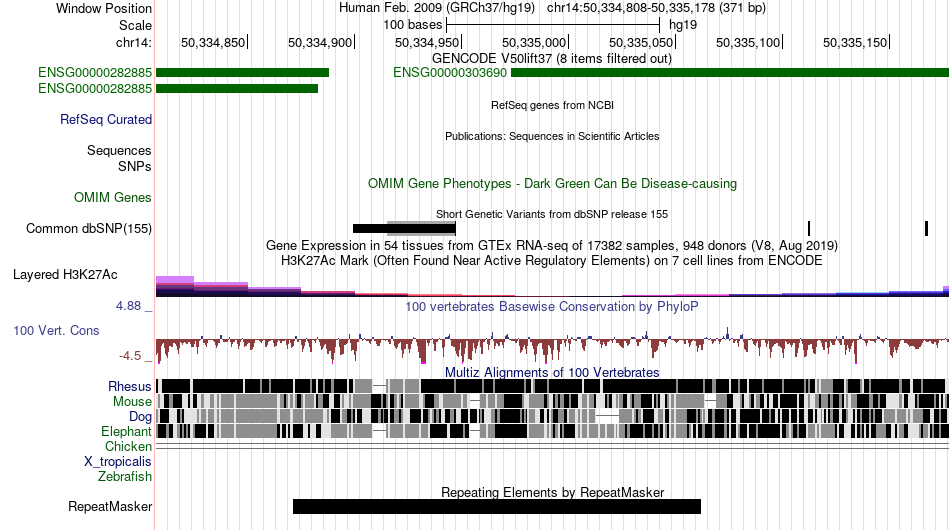Click the Mouse alignment label

coord(132,402)
